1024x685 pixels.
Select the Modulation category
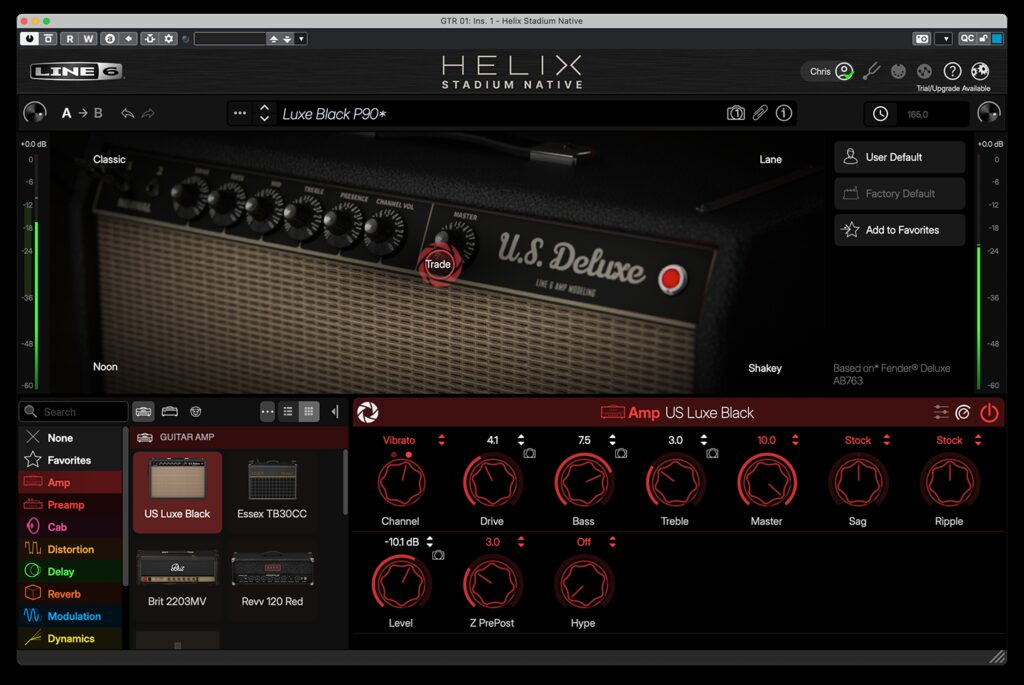[71, 616]
